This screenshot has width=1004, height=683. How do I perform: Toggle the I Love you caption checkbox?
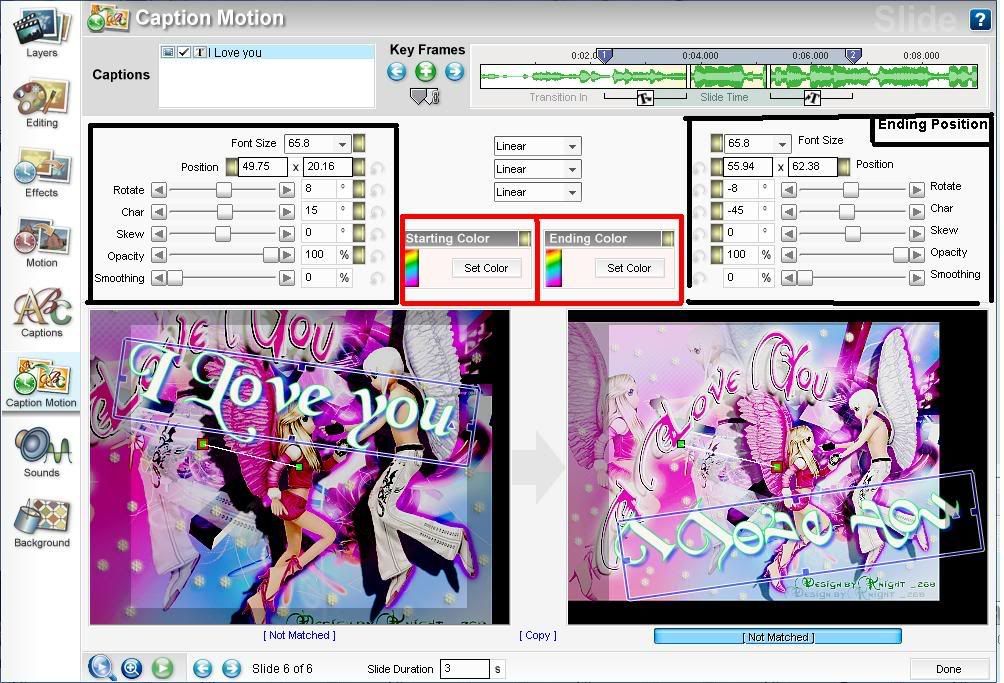click(184, 52)
